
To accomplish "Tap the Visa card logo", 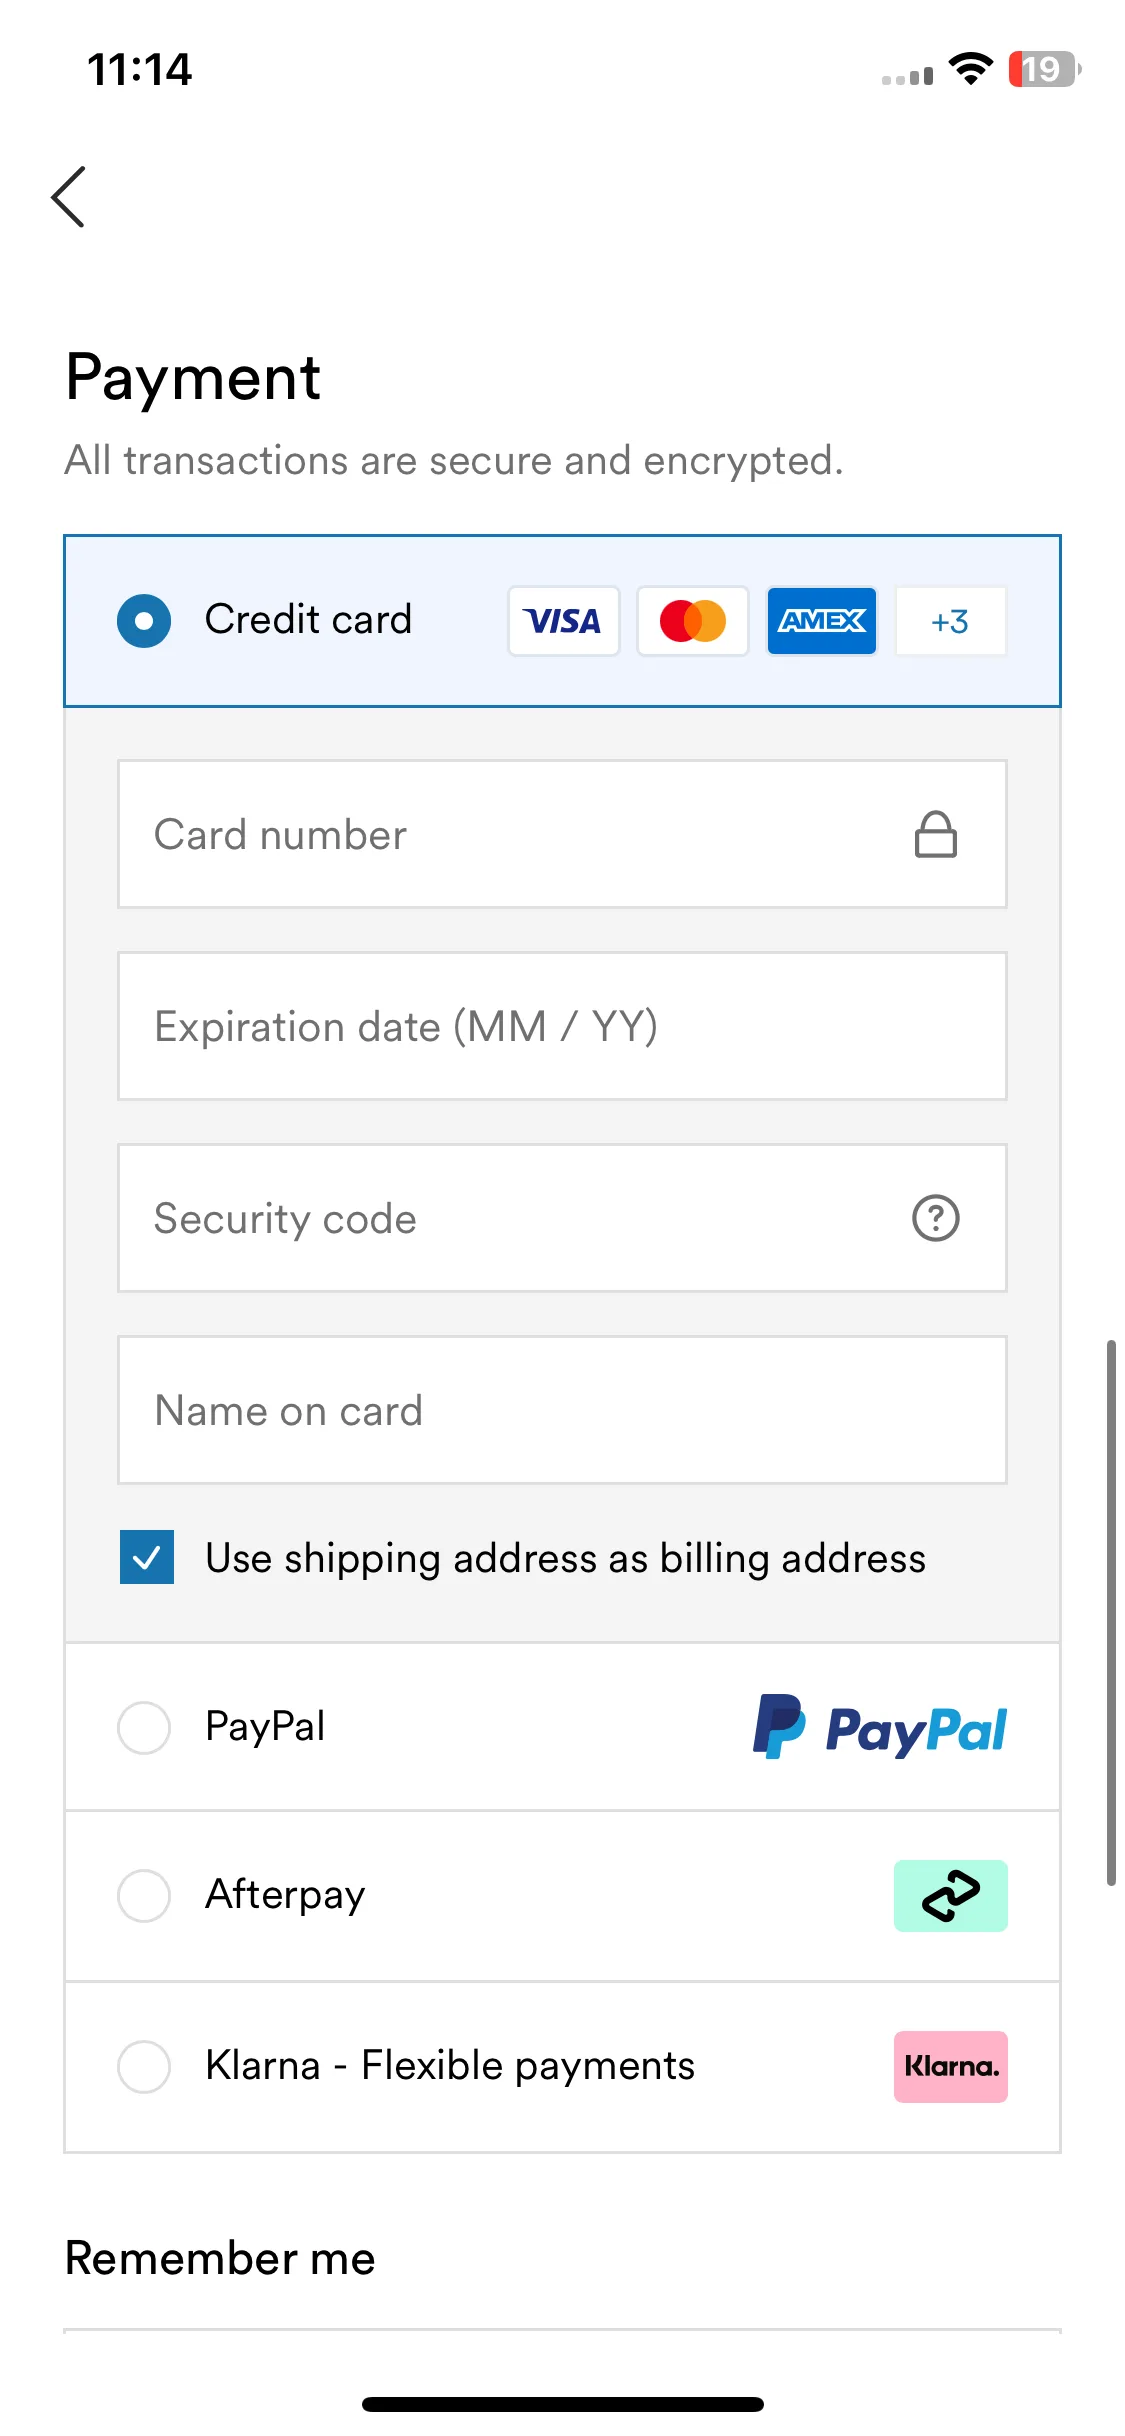I will tap(564, 621).
